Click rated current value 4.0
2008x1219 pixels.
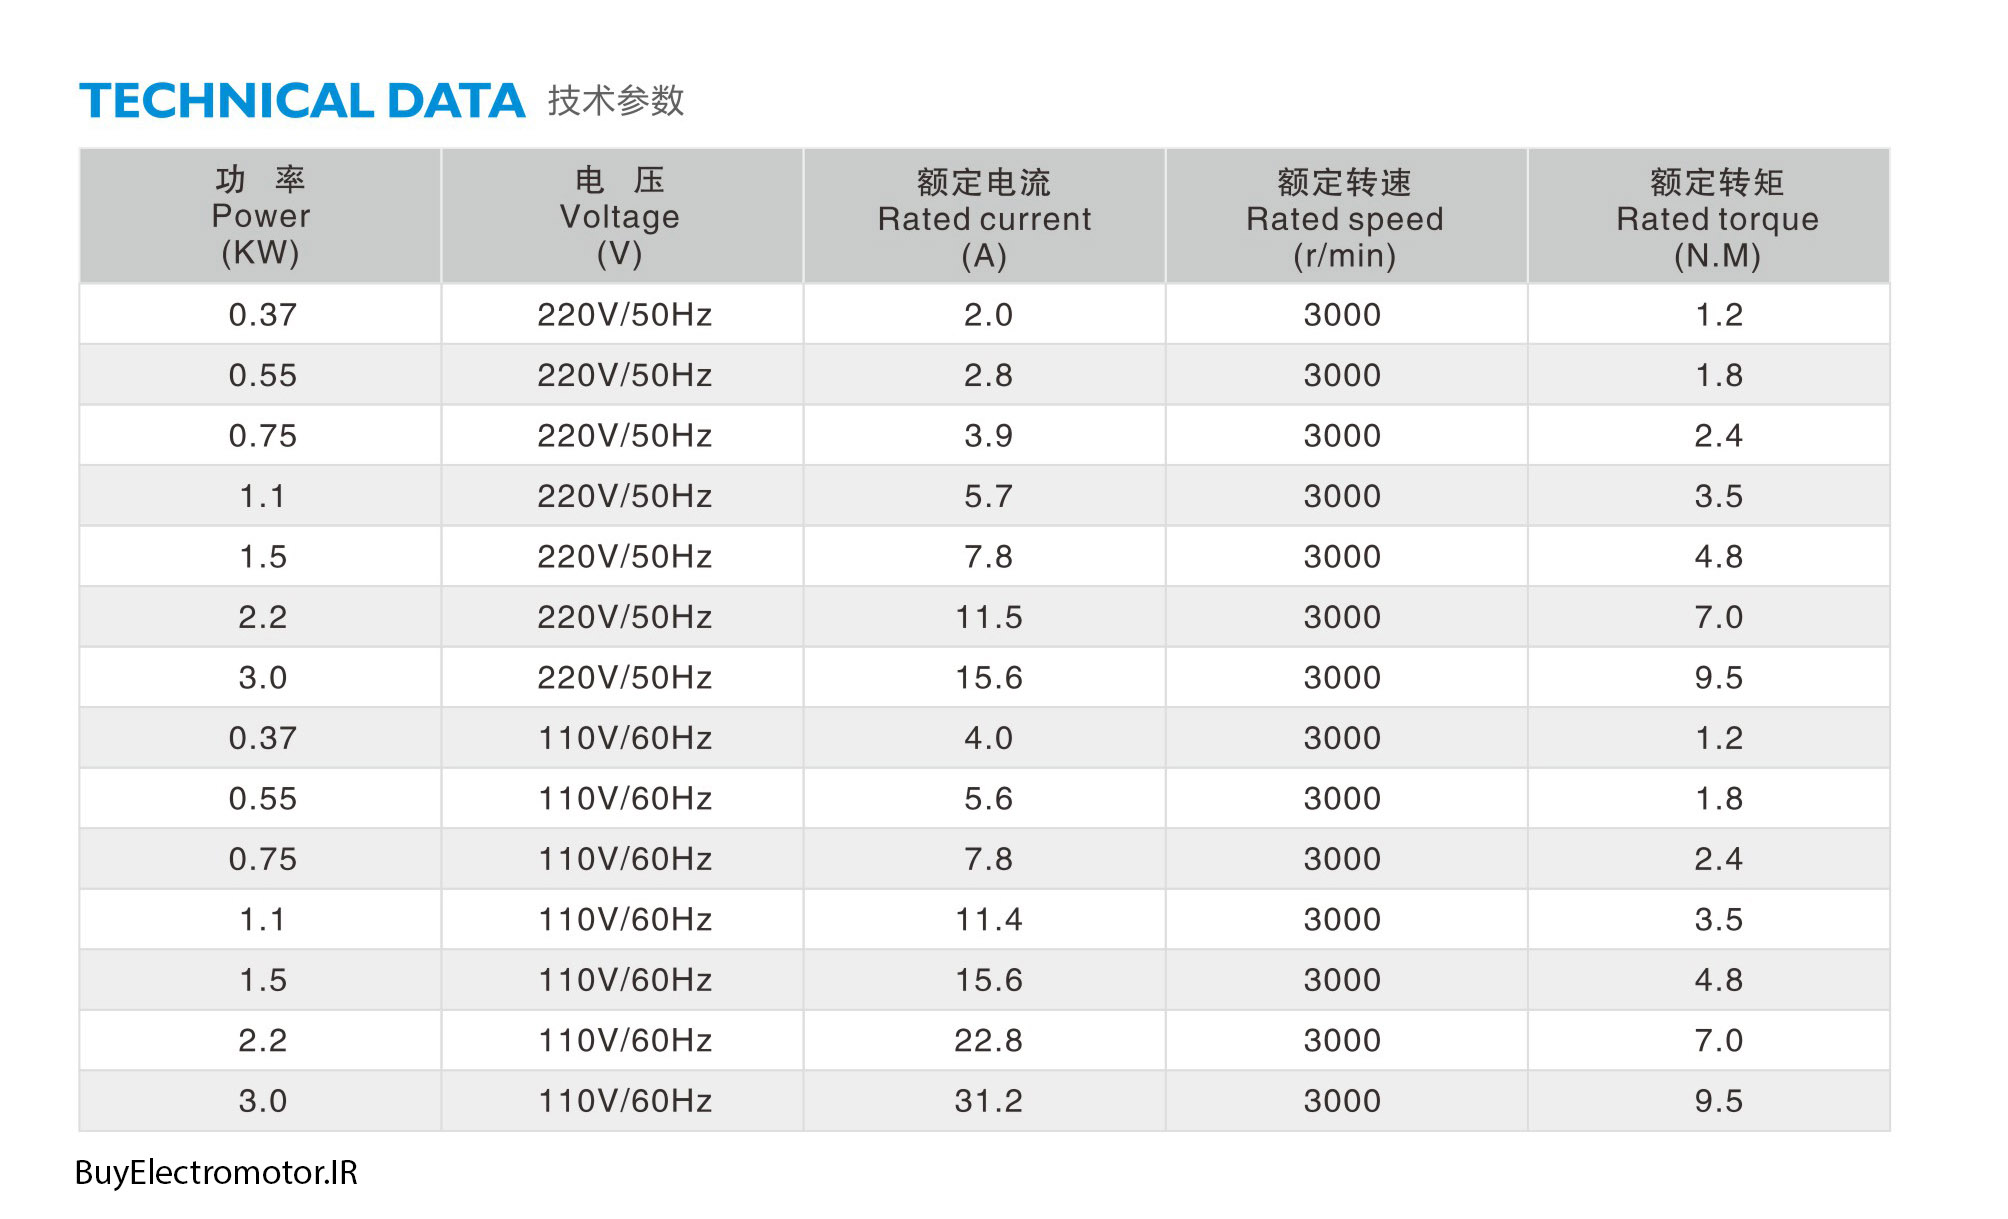[988, 738]
